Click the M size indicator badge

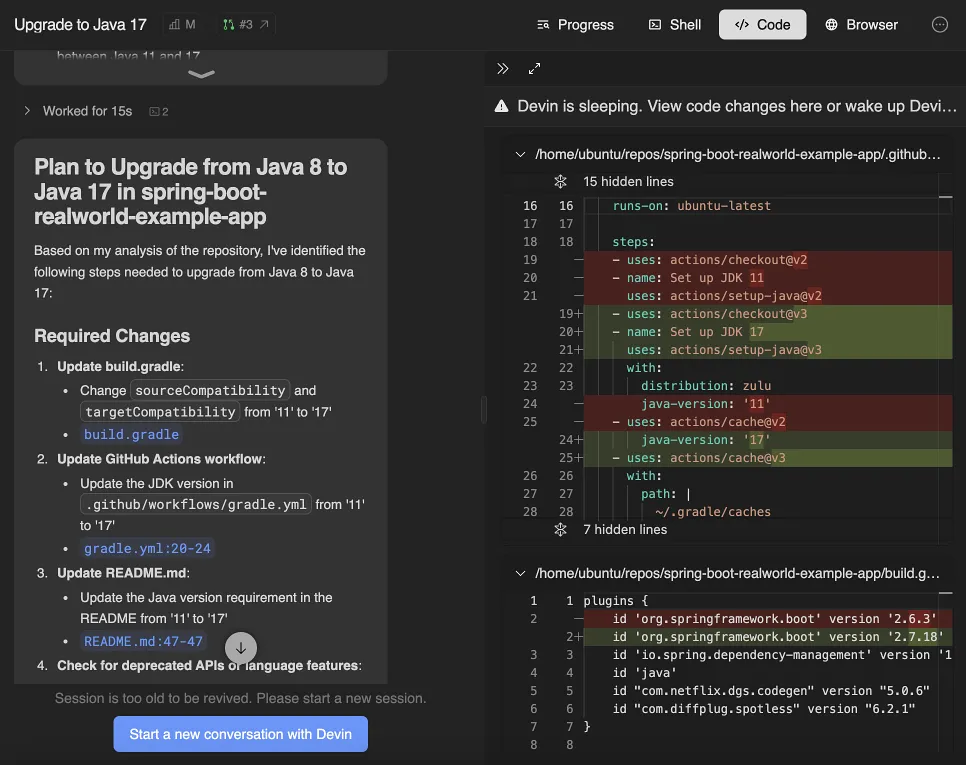coord(182,25)
